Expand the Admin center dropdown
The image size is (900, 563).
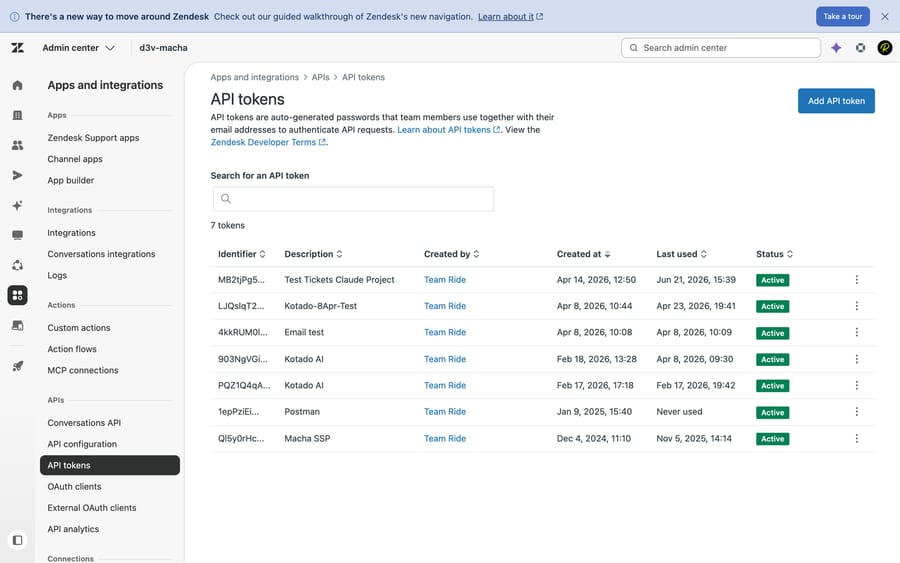click(x=79, y=48)
